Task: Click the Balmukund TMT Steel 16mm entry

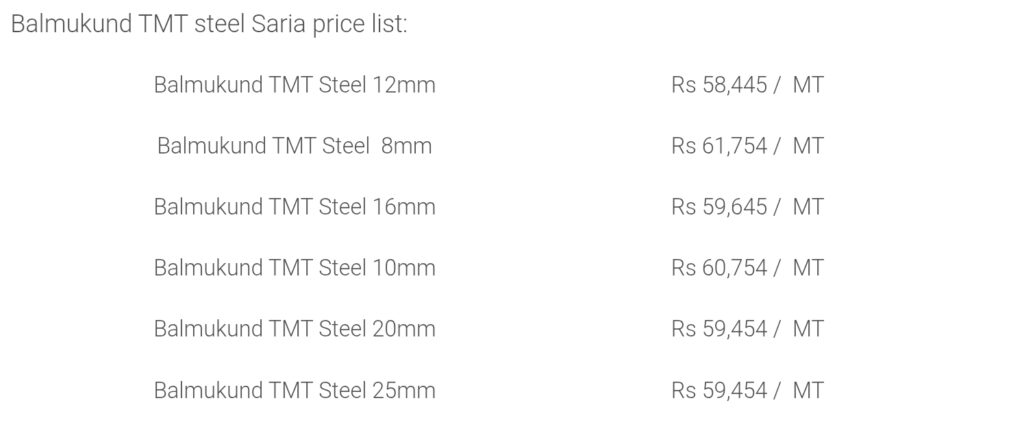Action: point(294,207)
